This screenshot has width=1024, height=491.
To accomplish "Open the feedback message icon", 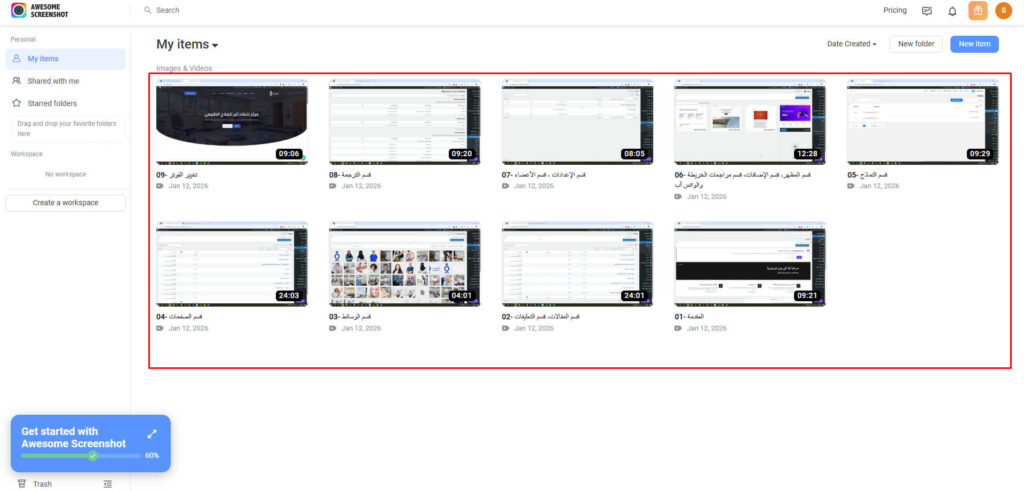I will tap(926, 10).
